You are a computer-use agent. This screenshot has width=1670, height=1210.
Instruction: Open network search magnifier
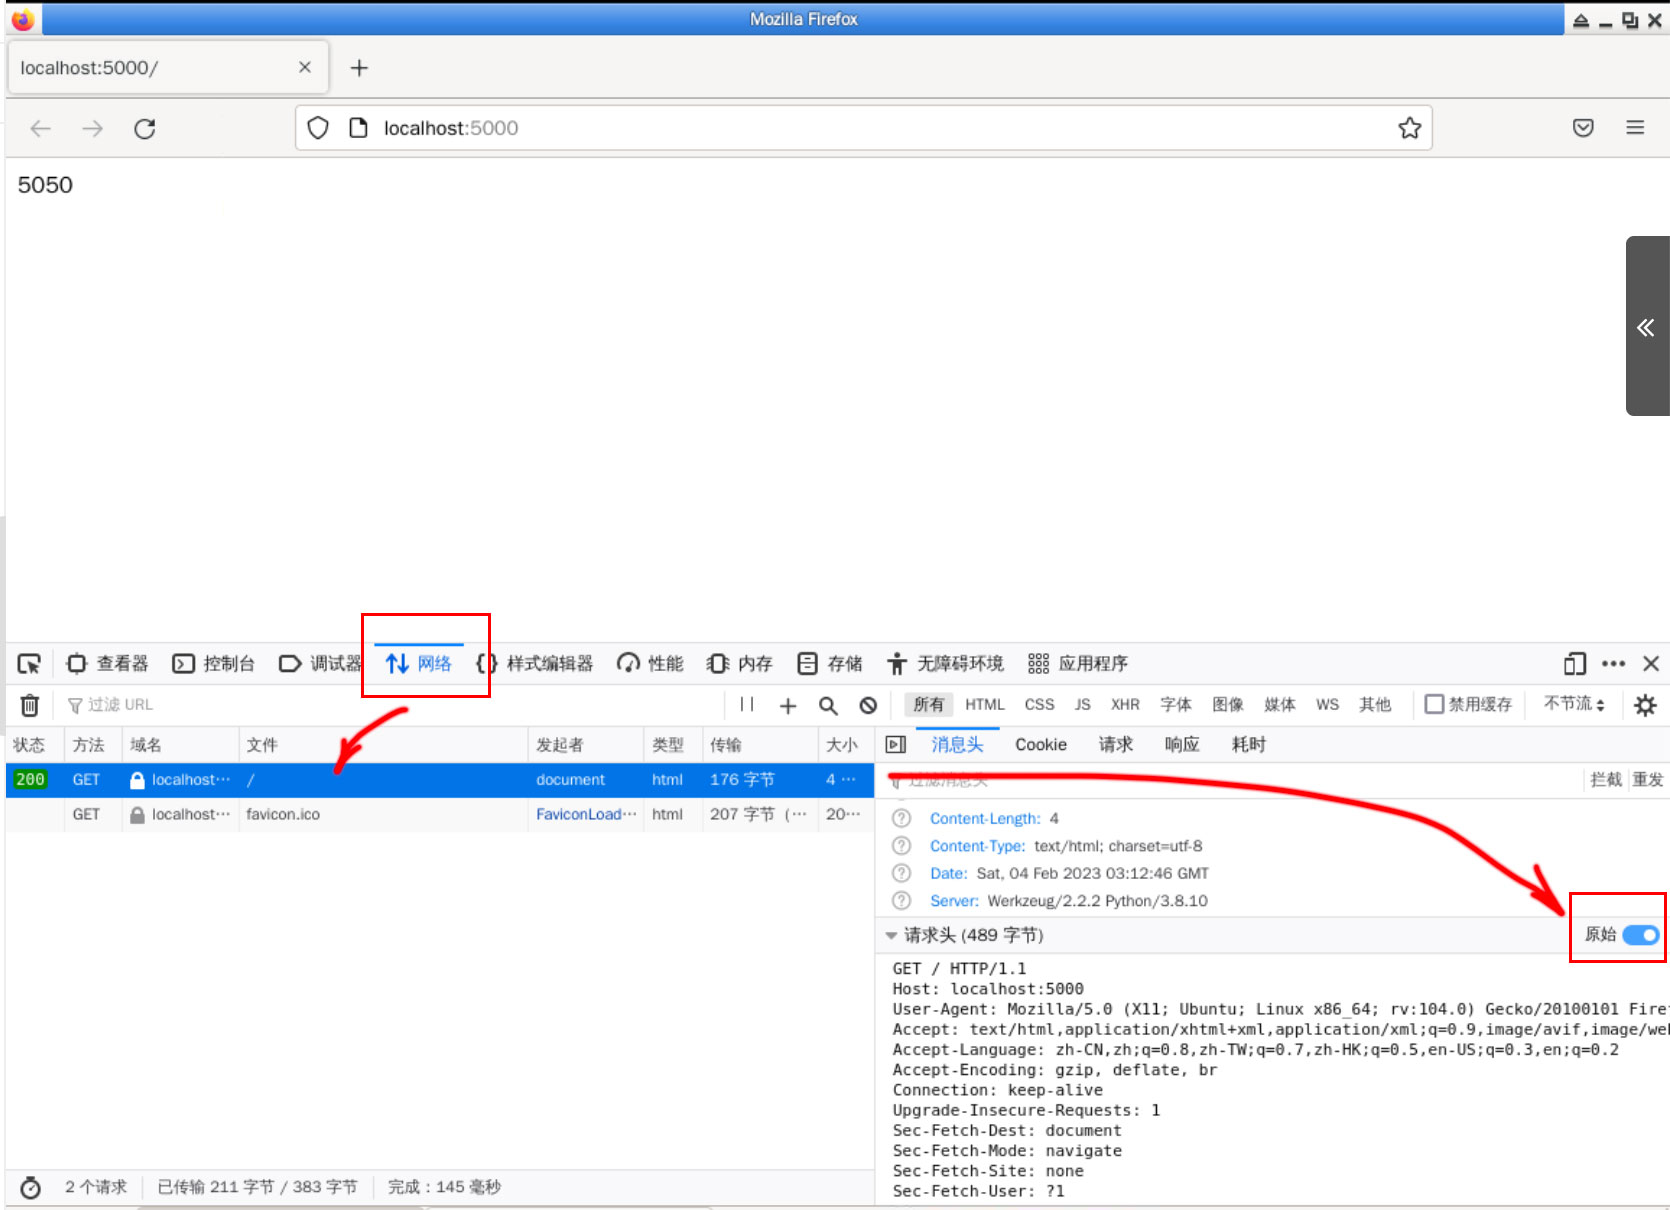tap(828, 706)
